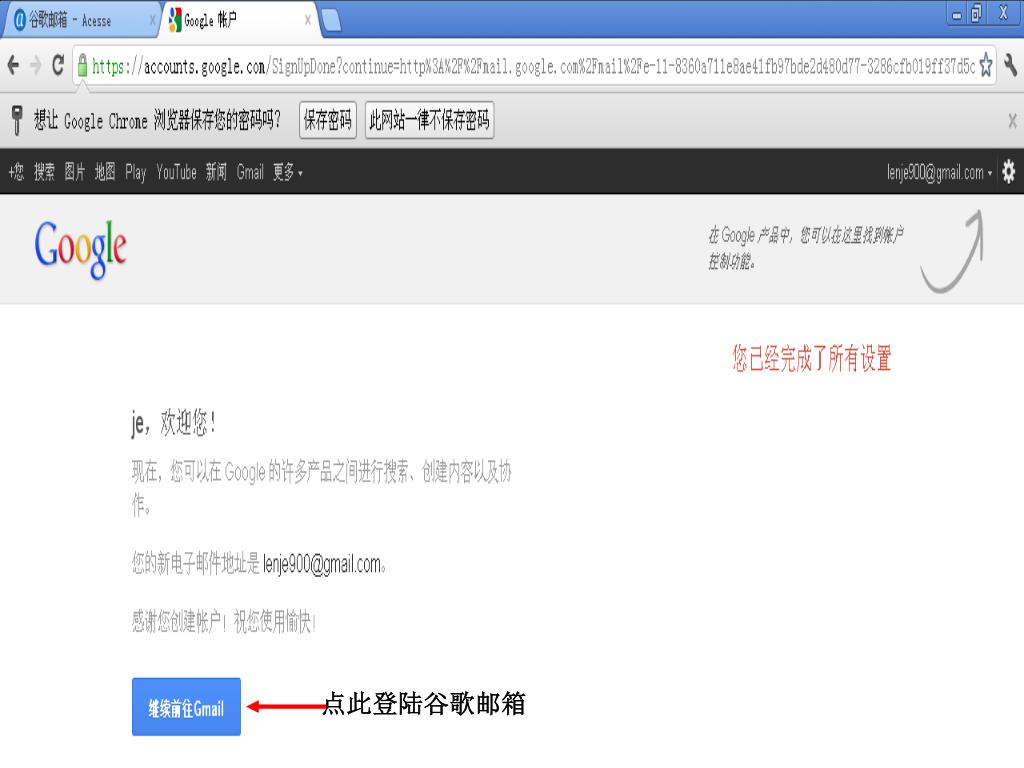This screenshot has width=1024, height=768.
Task: Close the 谷歌邮箱 tab
Action: click(153, 20)
